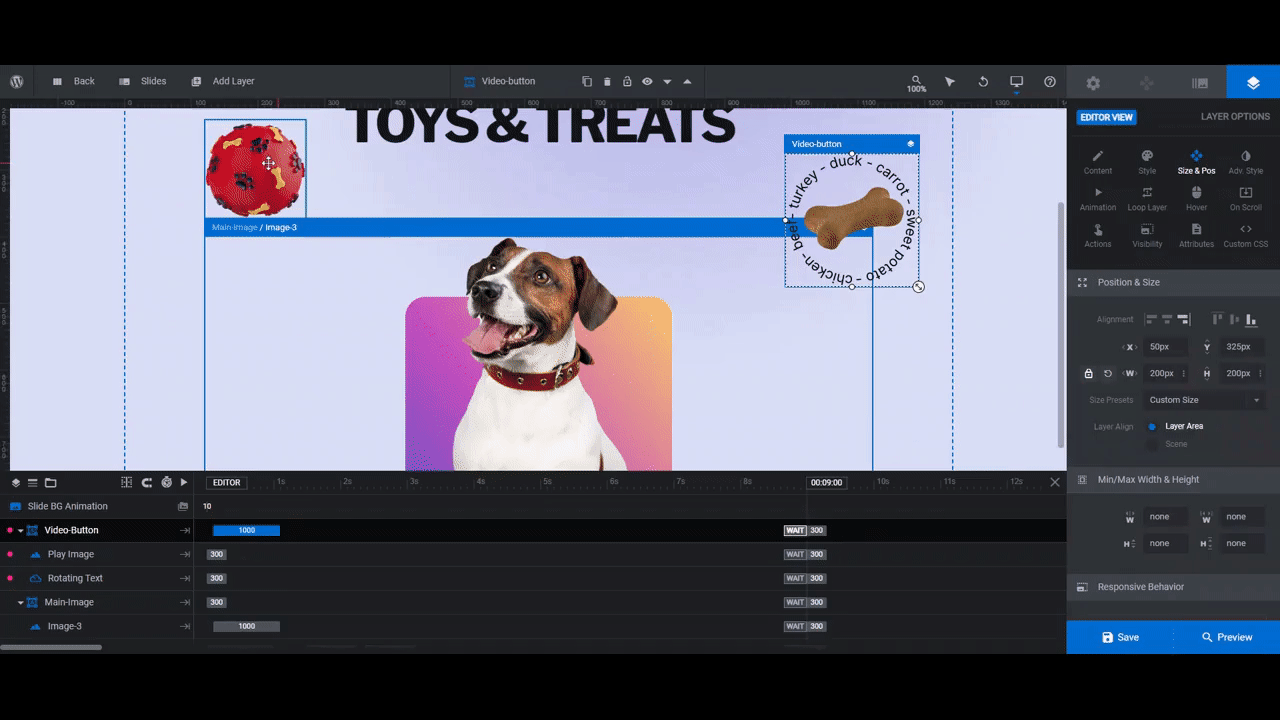Click Back in the top toolbar
The height and width of the screenshot is (720, 1280).
[x=73, y=81]
